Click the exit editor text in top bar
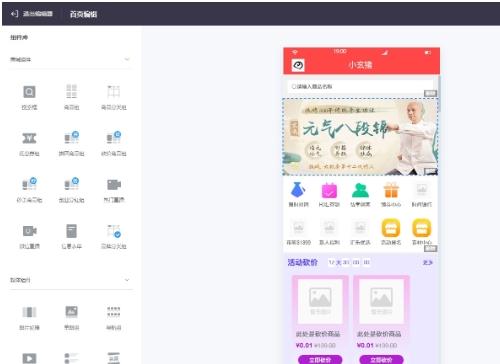Viewport: 500px width, 364px height. pyautogui.click(x=38, y=14)
